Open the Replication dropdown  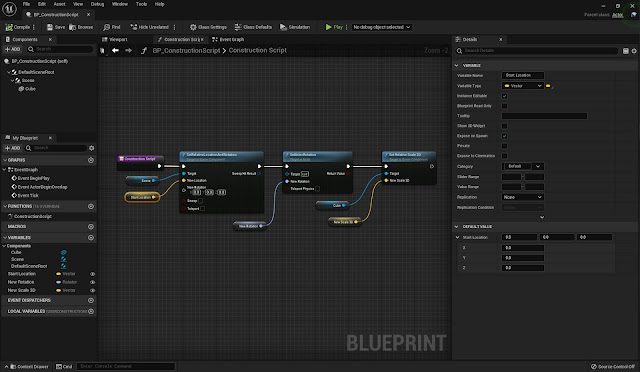523,197
